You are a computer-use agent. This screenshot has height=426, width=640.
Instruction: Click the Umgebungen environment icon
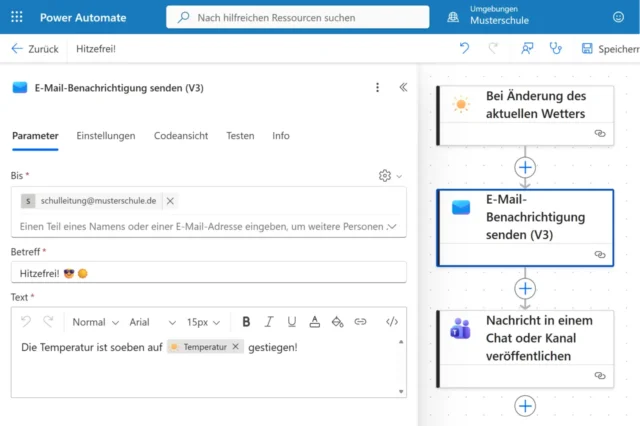pos(453,17)
